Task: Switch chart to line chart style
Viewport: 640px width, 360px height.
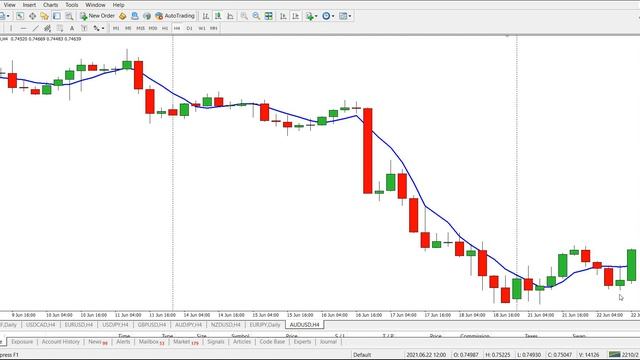Action: pyautogui.click(x=230, y=16)
